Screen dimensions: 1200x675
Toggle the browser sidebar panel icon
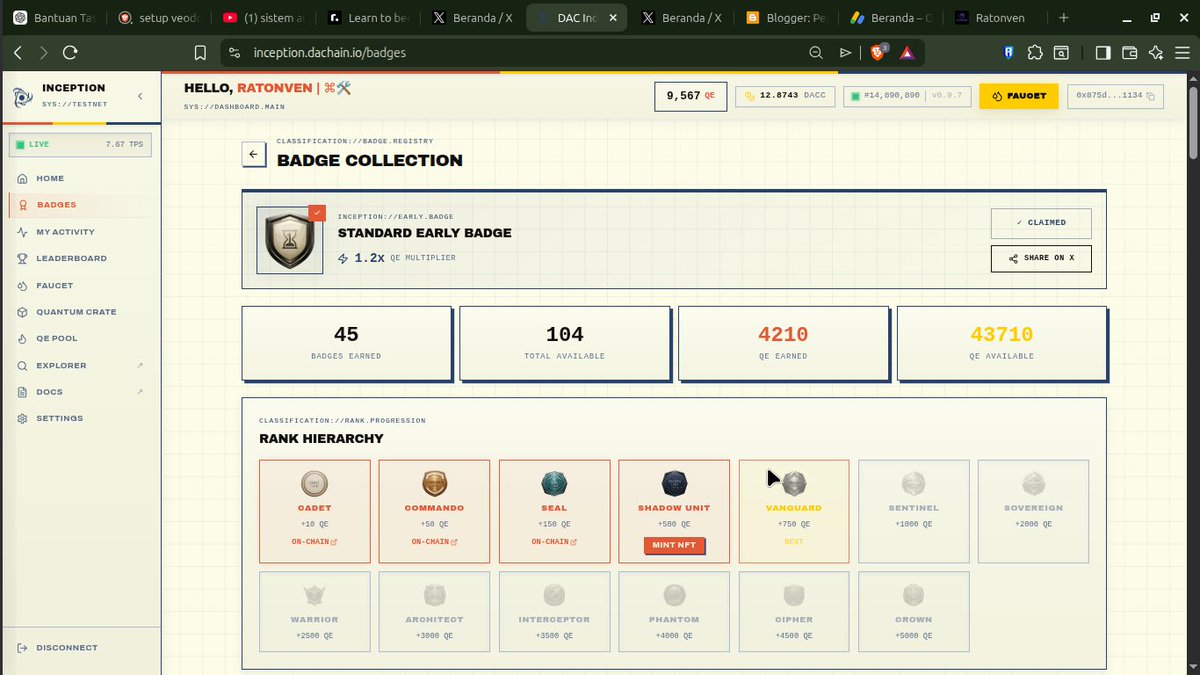pos(1103,53)
